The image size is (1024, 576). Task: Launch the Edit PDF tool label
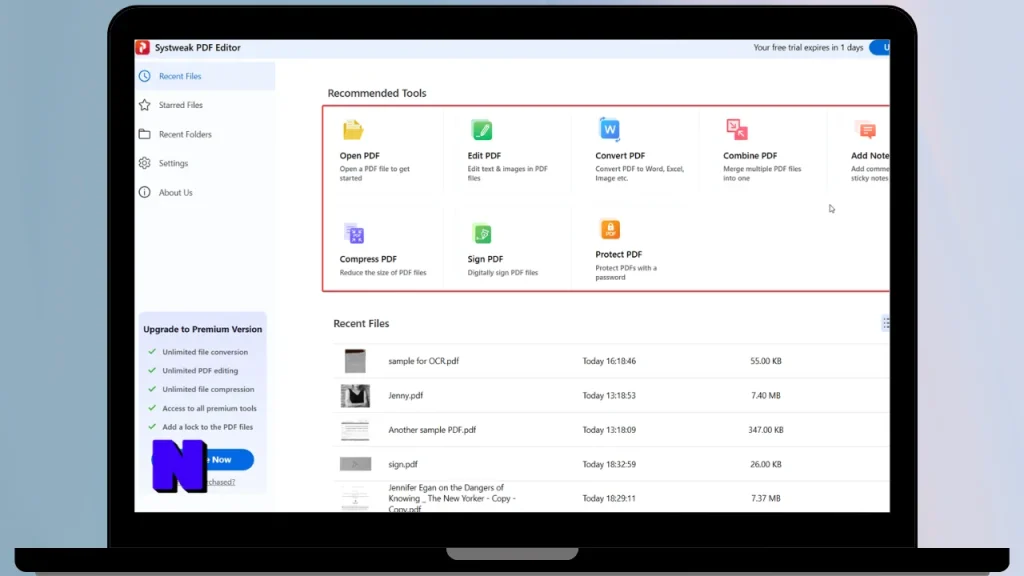[484, 155]
